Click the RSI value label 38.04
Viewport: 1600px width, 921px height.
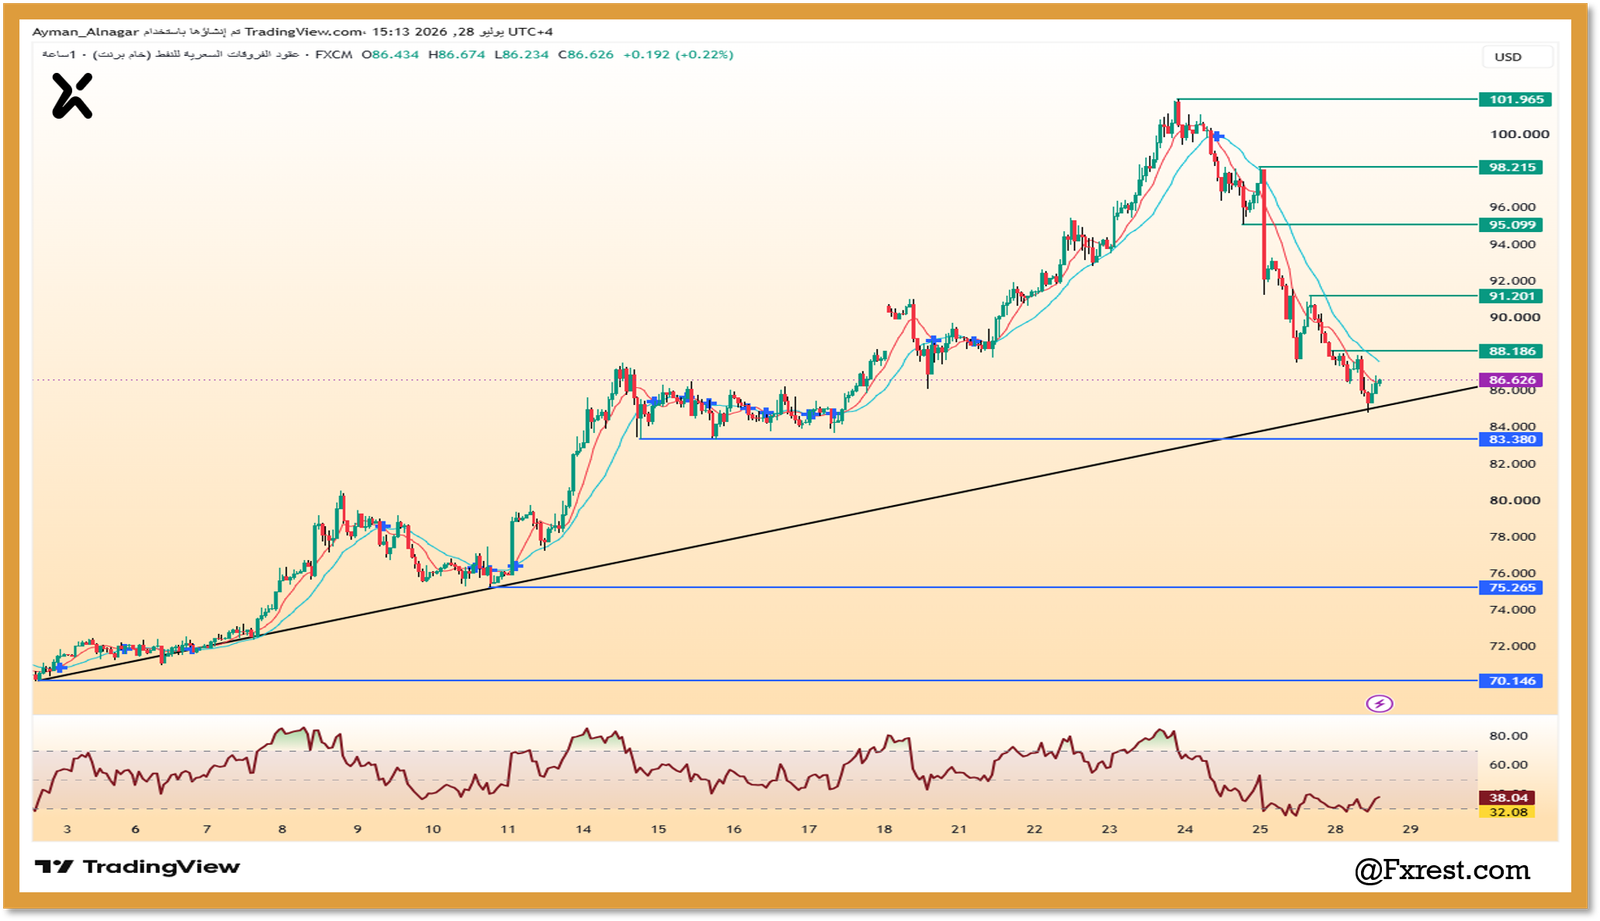(1507, 798)
